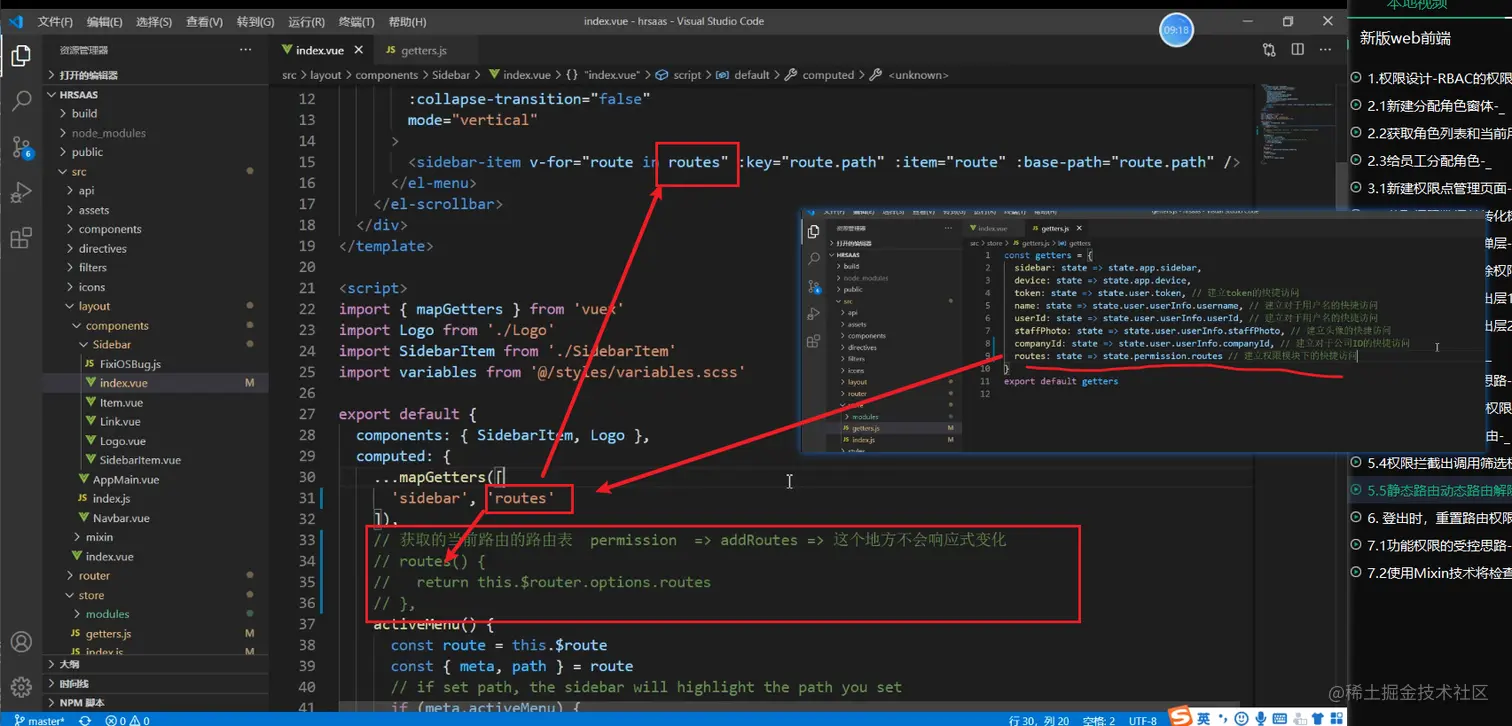
Task: Toggle the Sogou punctuation mode icon
Action: pos(1224,718)
